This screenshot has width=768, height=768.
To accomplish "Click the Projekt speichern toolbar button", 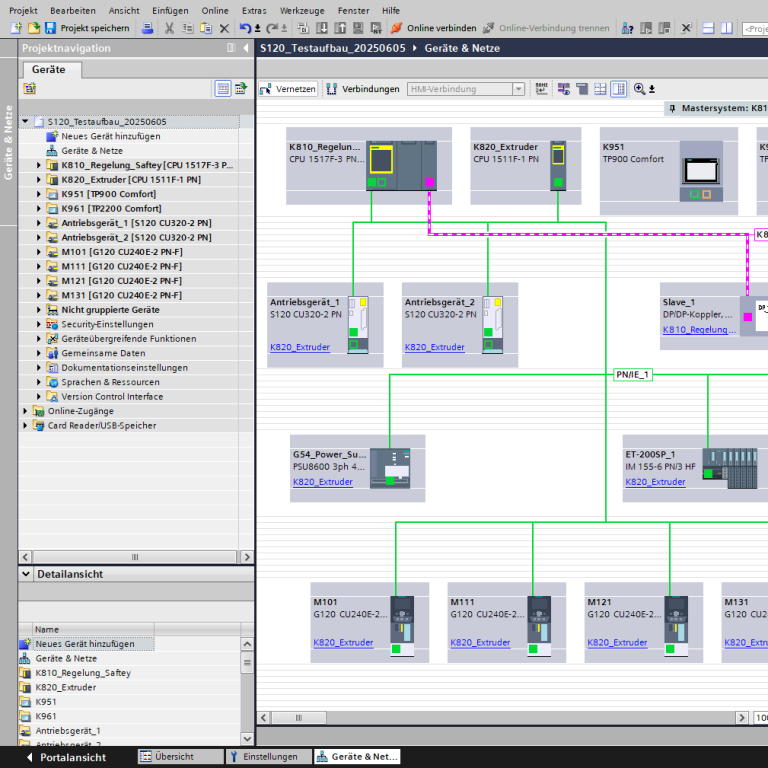I will 87,28.
